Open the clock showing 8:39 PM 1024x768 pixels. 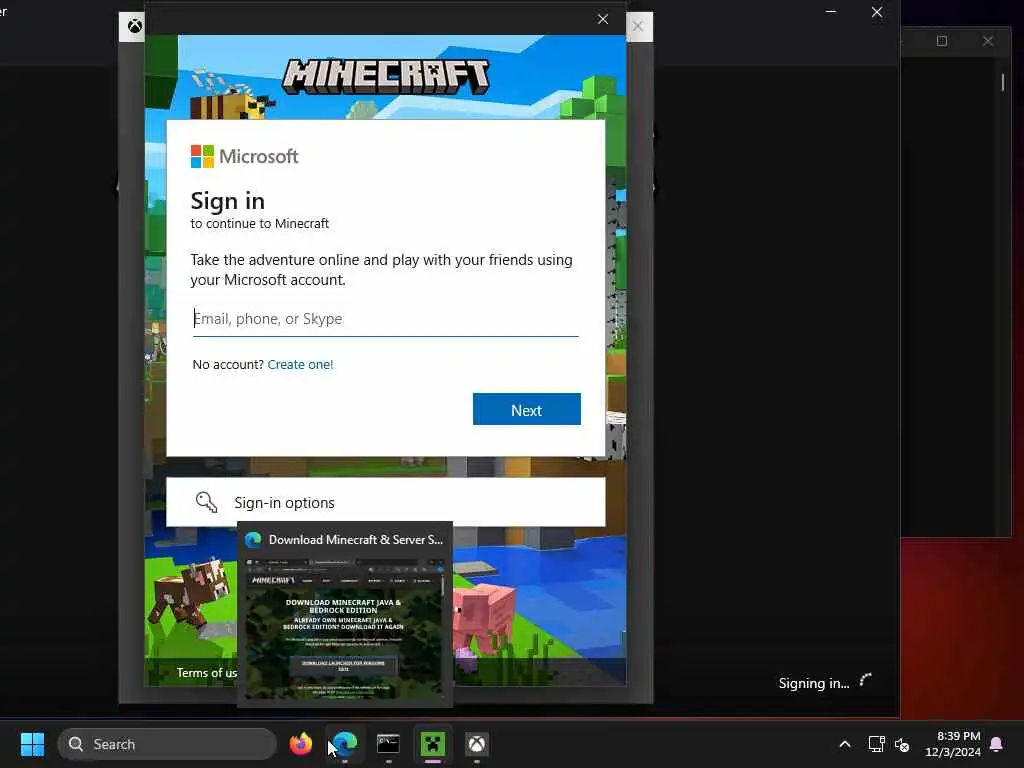tap(953, 744)
